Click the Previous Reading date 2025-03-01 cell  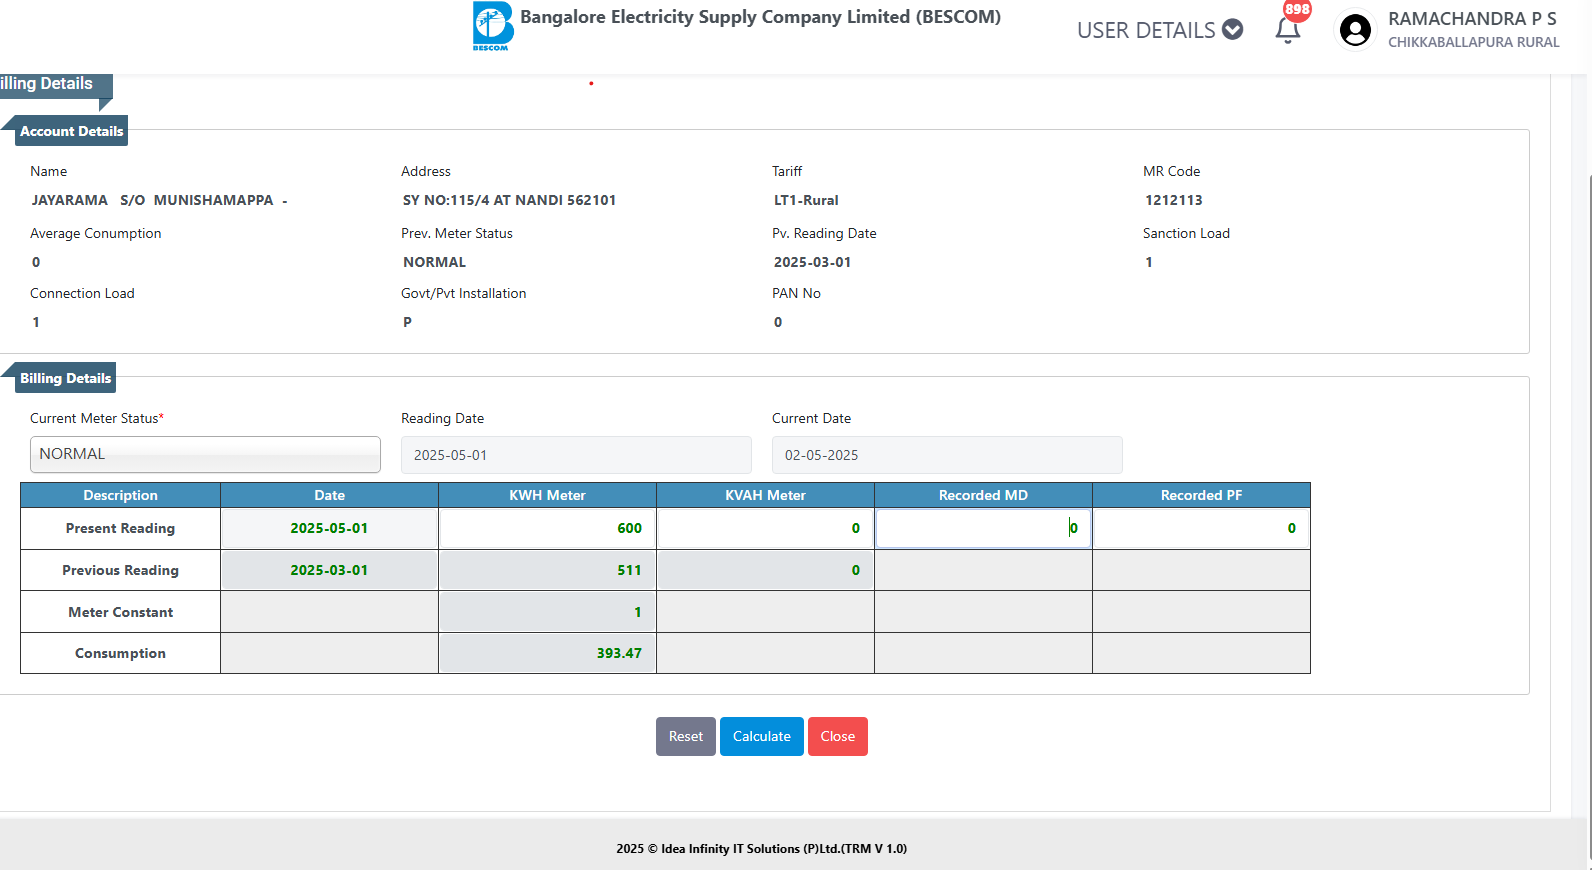pyautogui.click(x=329, y=570)
